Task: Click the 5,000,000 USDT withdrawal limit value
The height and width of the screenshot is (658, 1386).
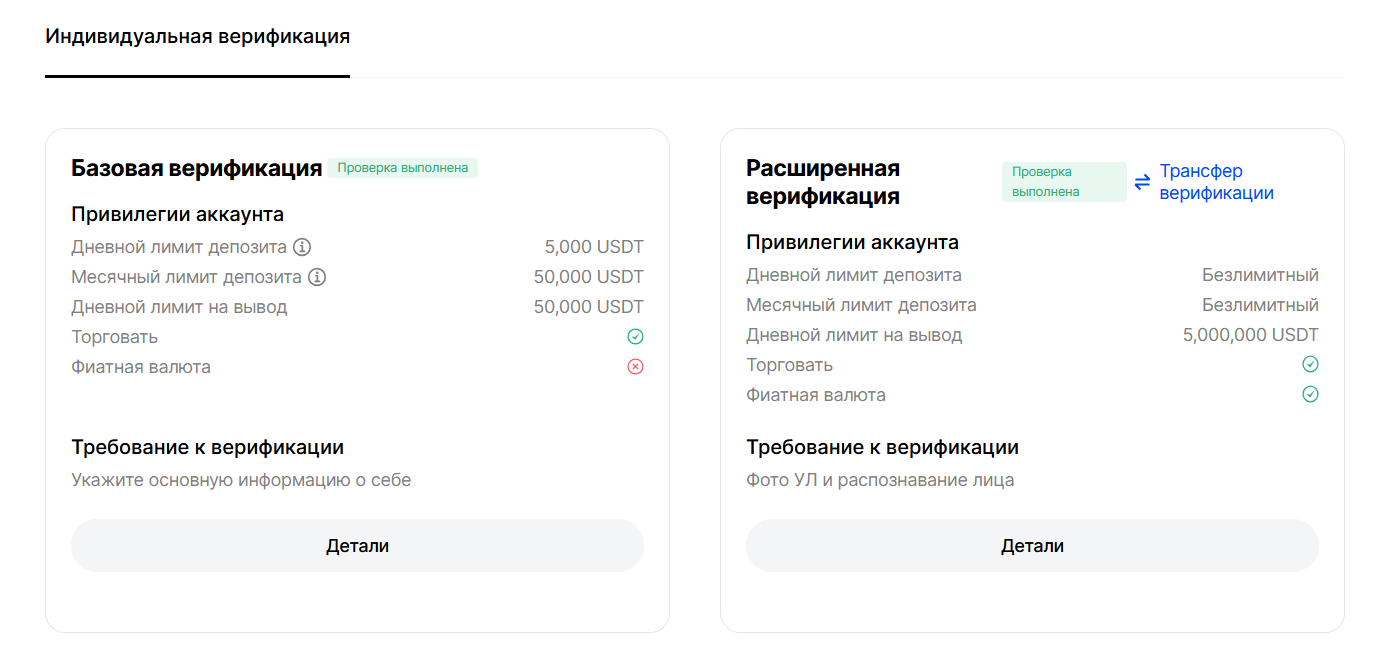Action: tap(1250, 335)
